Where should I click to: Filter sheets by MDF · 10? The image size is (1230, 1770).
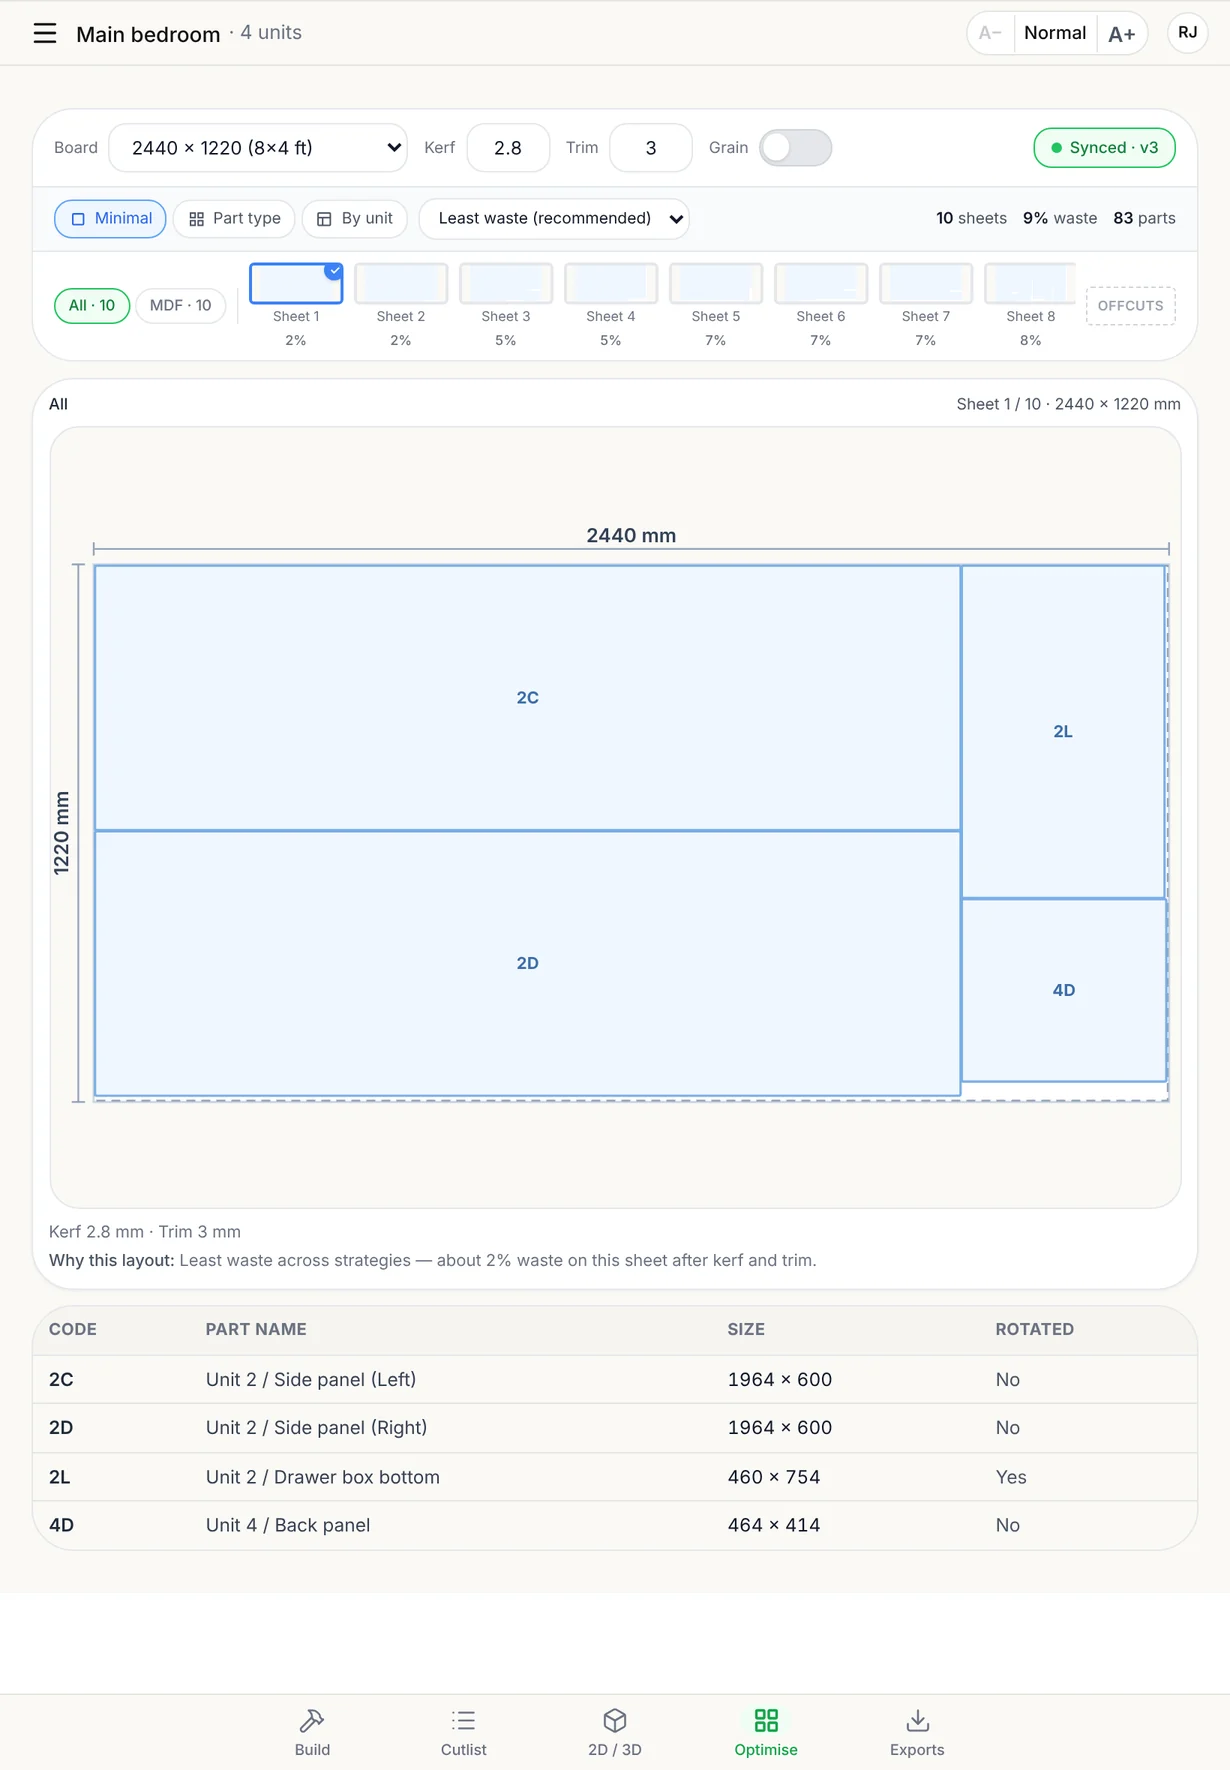pyautogui.click(x=180, y=306)
